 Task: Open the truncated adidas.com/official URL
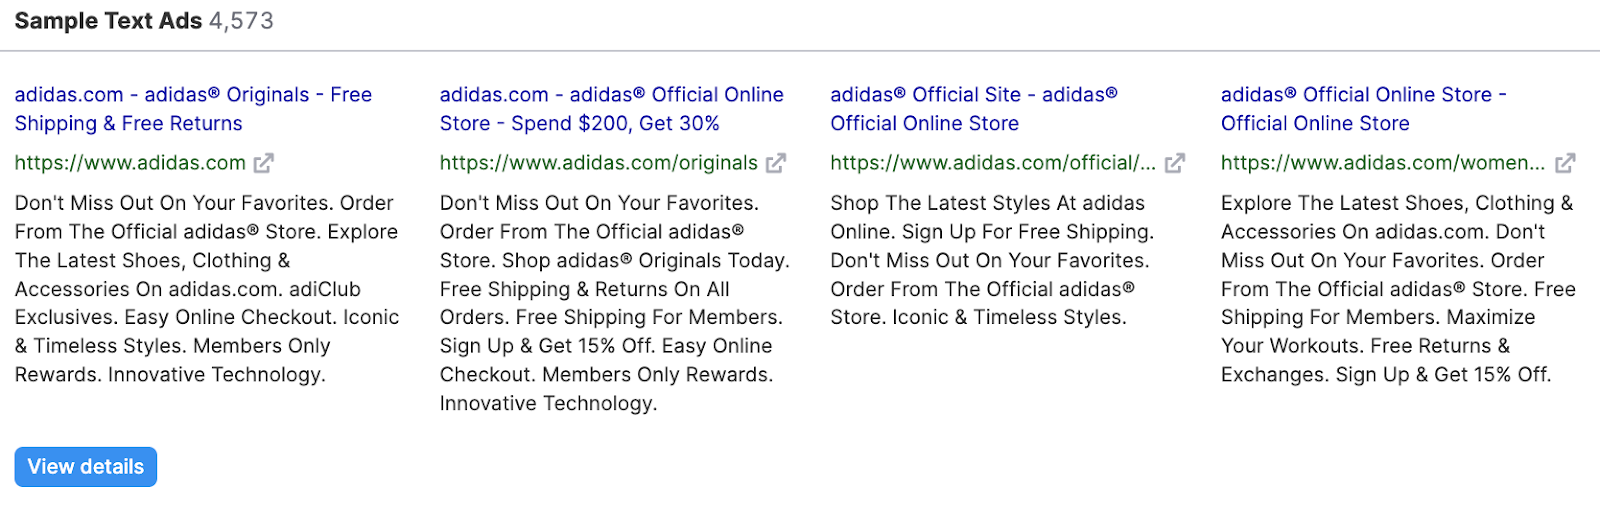pos(992,163)
